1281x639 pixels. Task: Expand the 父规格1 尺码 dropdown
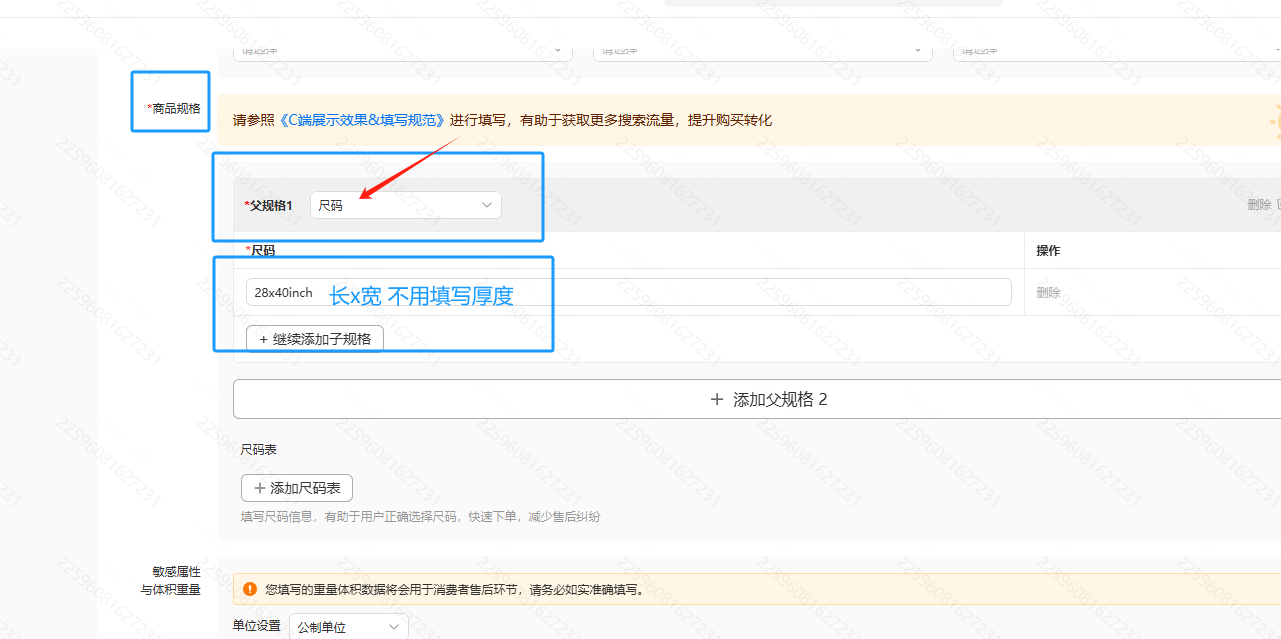(x=405, y=205)
